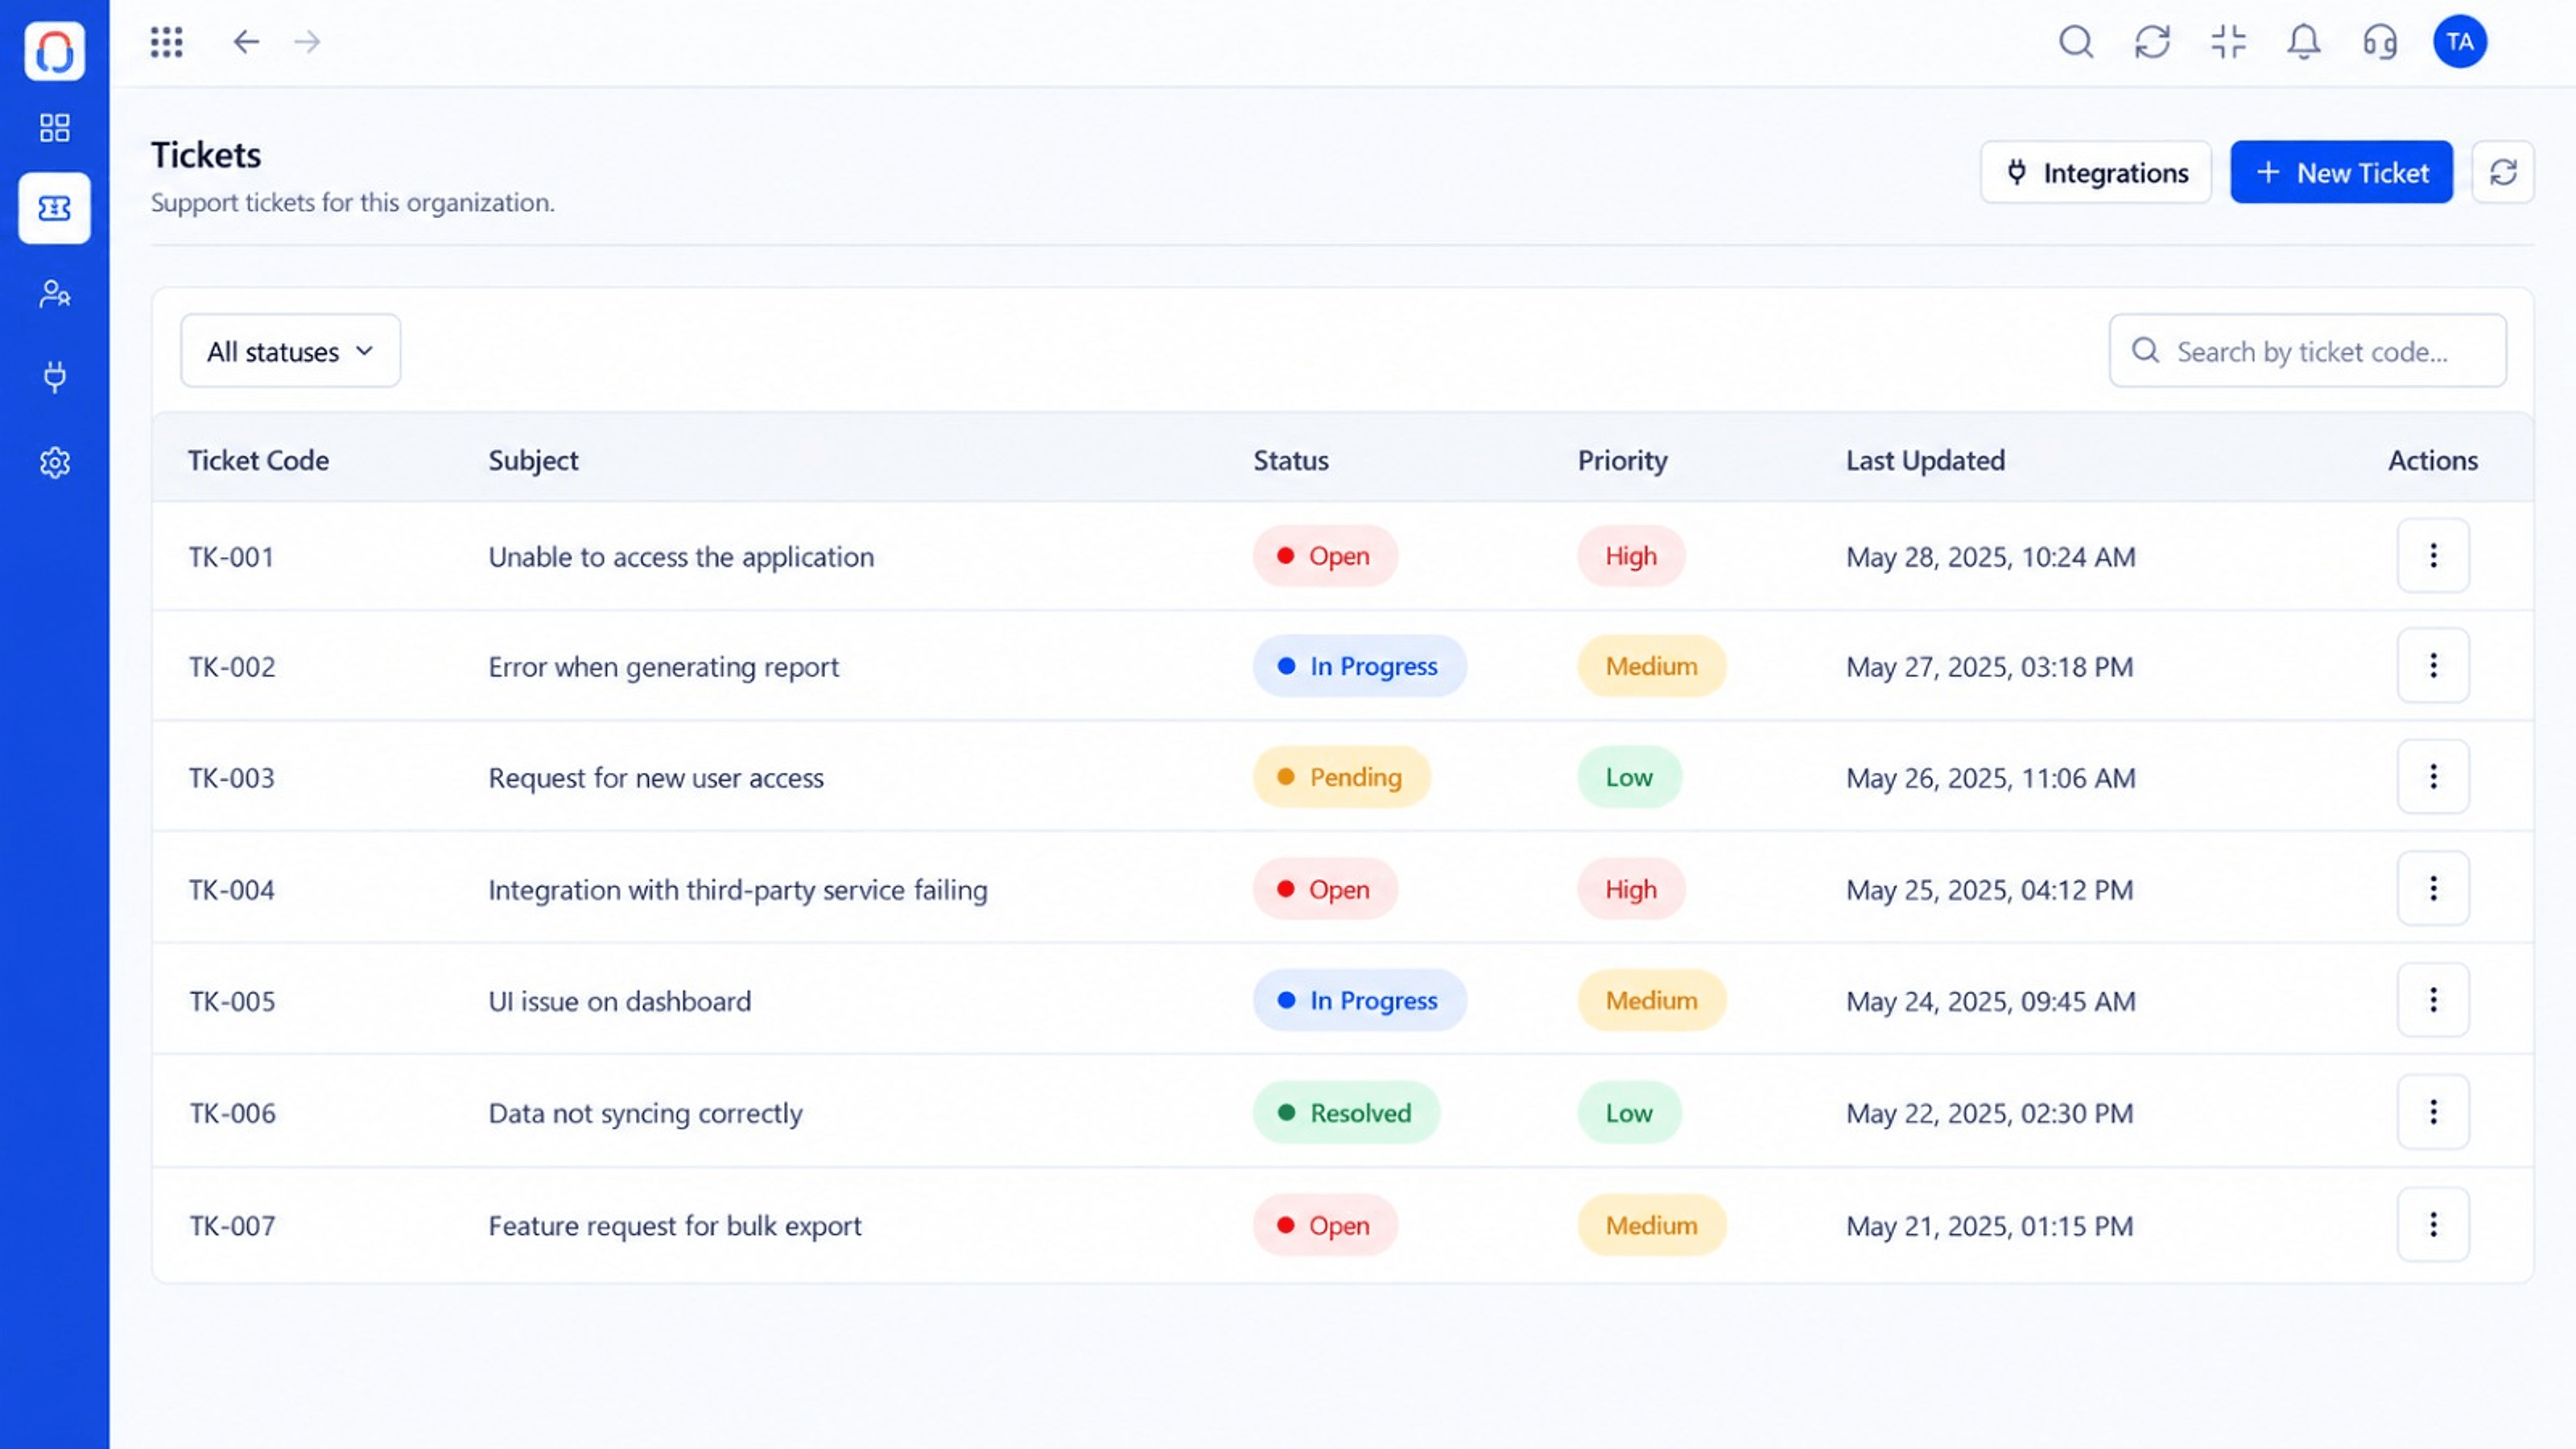Open the support headset icon

(x=2380, y=42)
